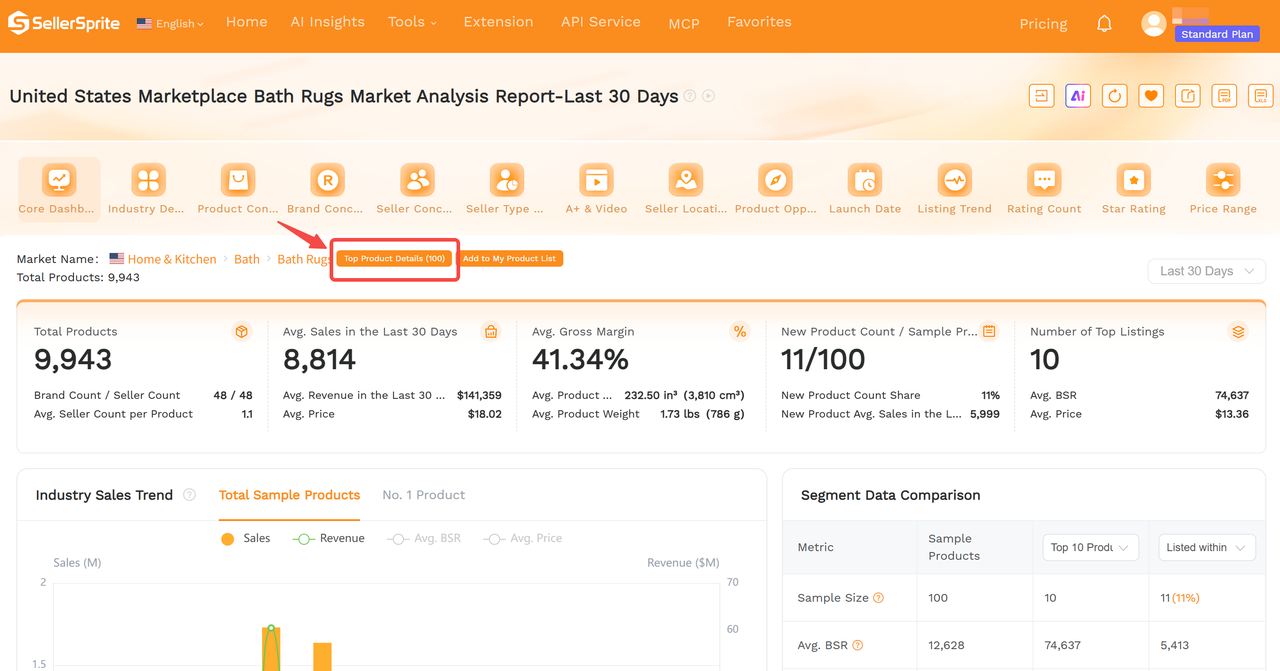Click Add to My Product List button
Image resolution: width=1280 pixels, height=671 pixels.
point(509,259)
